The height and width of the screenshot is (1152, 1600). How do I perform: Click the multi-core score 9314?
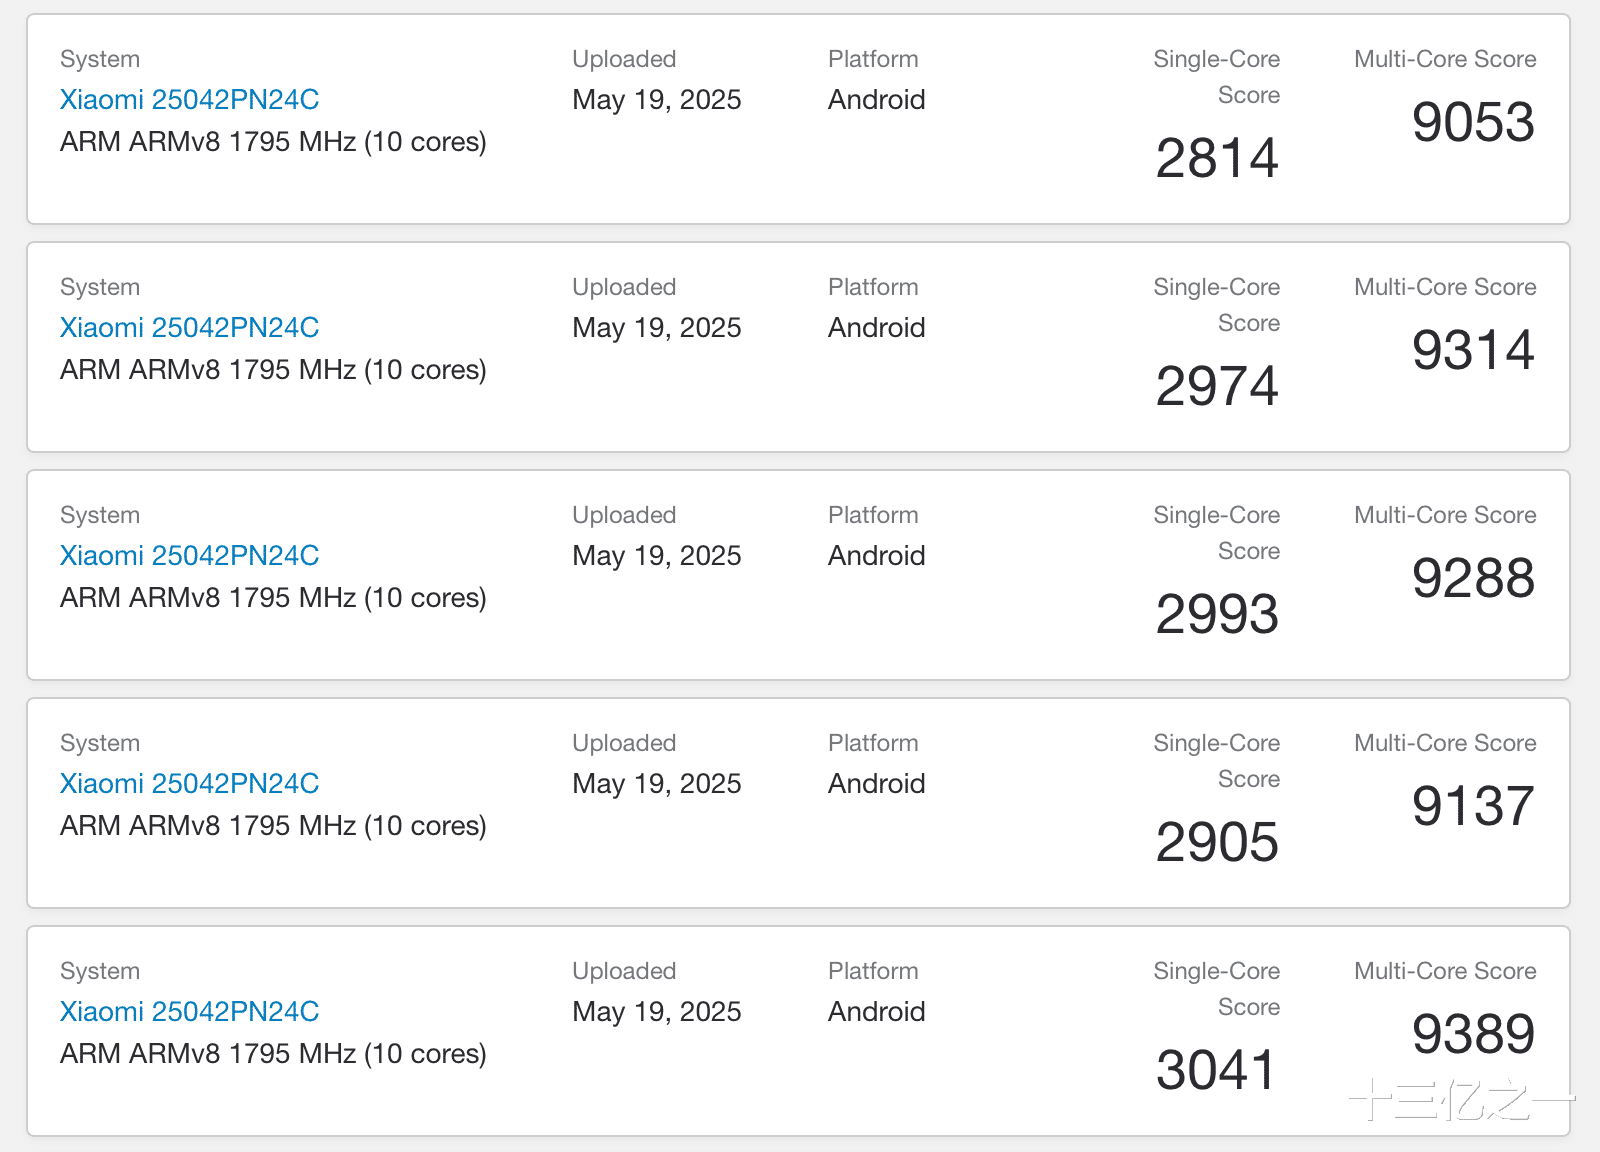(x=1472, y=350)
